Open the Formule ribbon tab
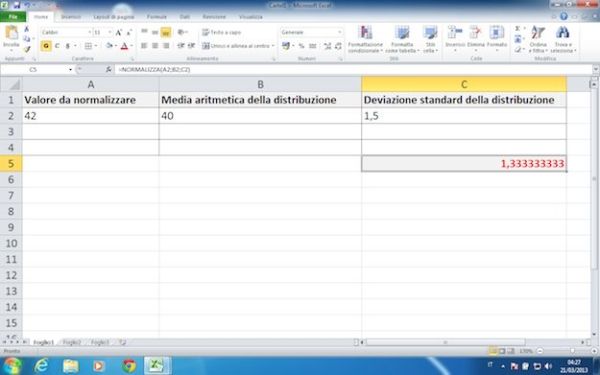 157,17
